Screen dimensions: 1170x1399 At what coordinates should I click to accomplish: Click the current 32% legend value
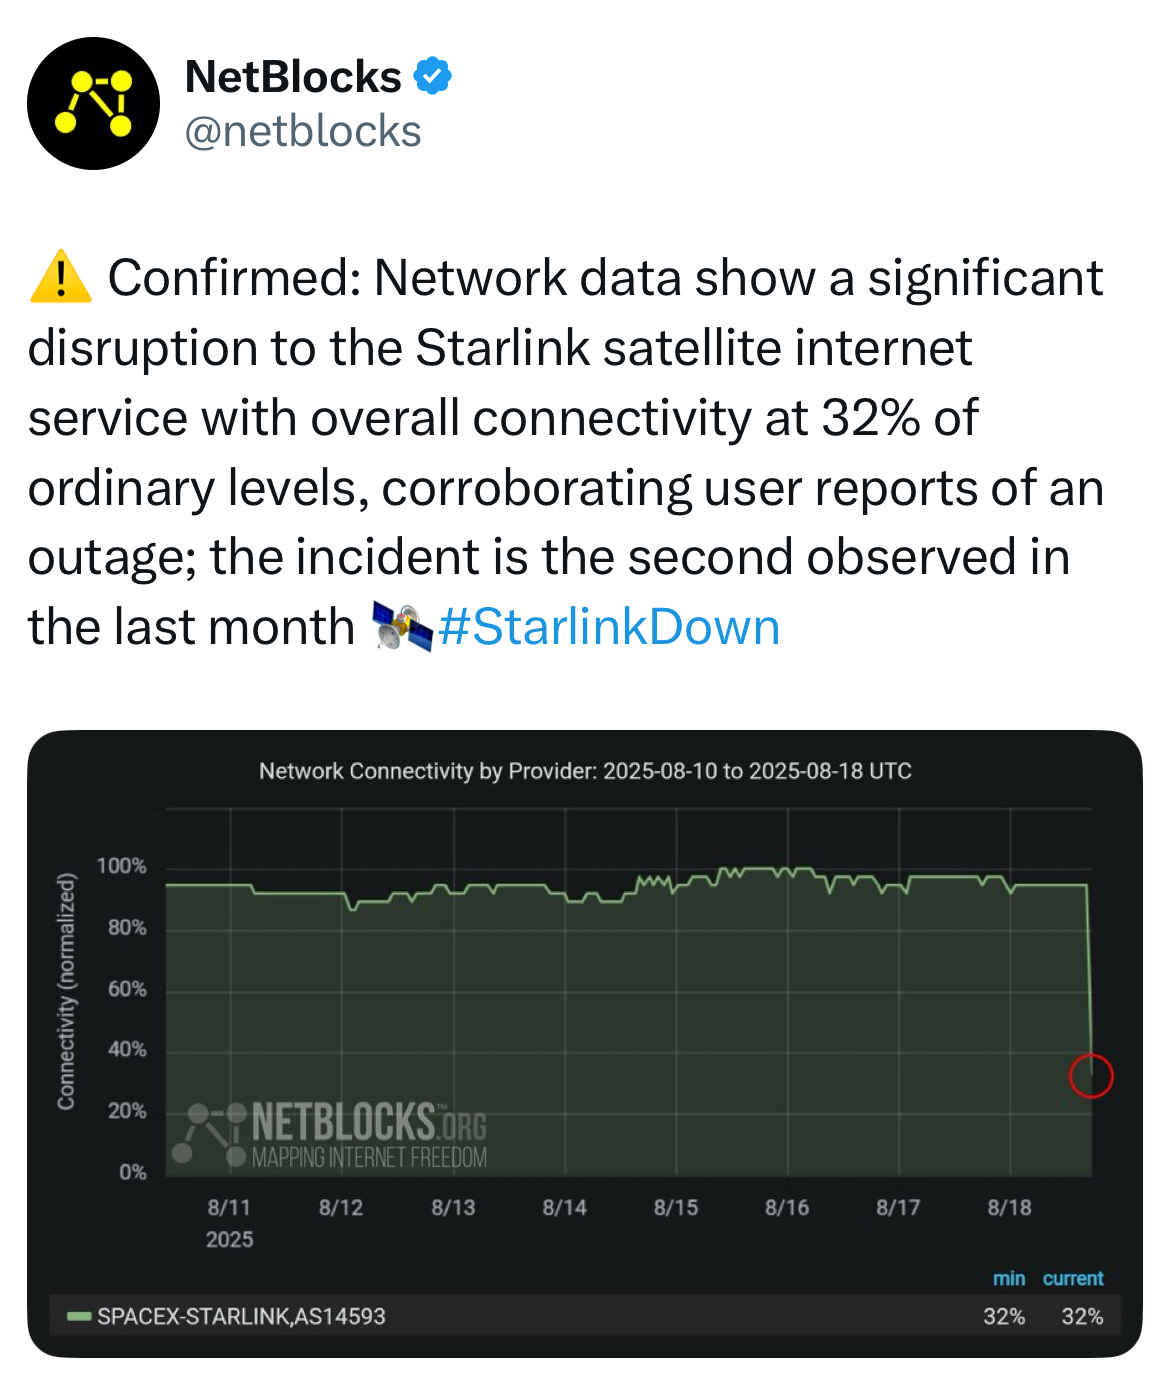(x=1082, y=1316)
